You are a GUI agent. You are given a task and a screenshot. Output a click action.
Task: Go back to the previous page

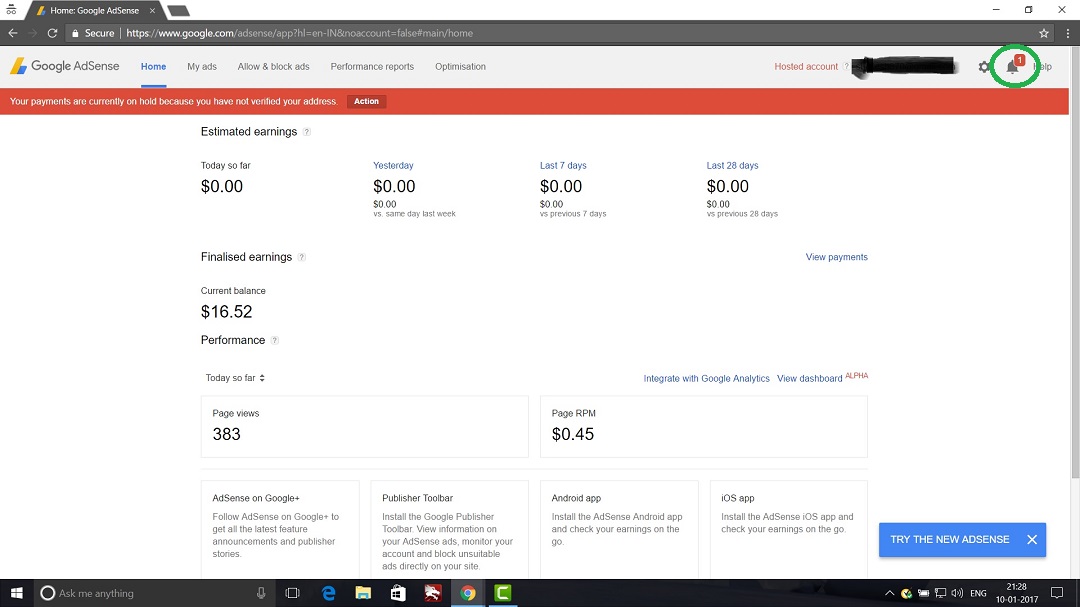click(13, 33)
